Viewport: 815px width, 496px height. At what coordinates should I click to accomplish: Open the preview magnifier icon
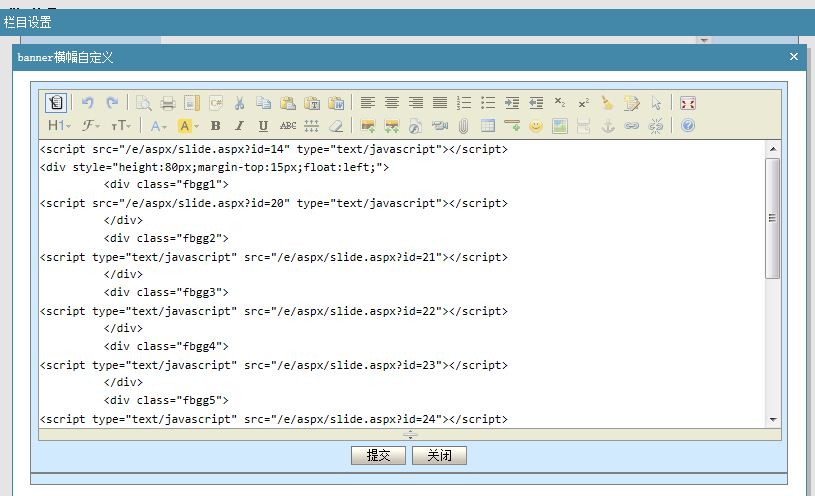coord(143,103)
